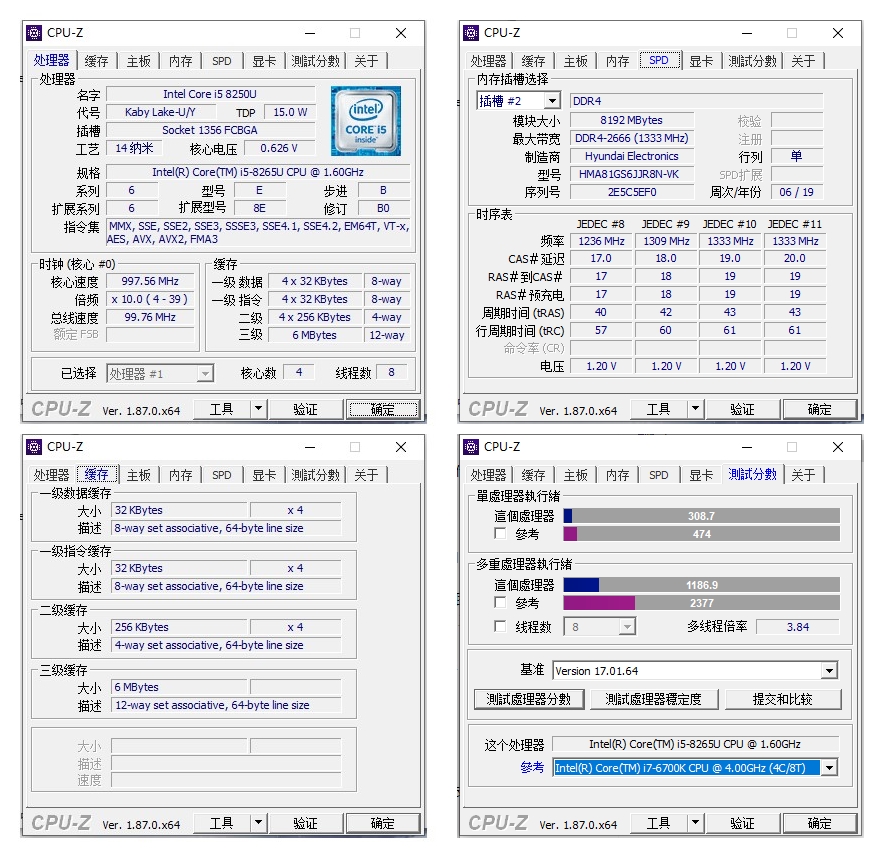884x858 pixels.
Task: Click the 核心电压 value 0.626 V
Action: tap(279, 148)
